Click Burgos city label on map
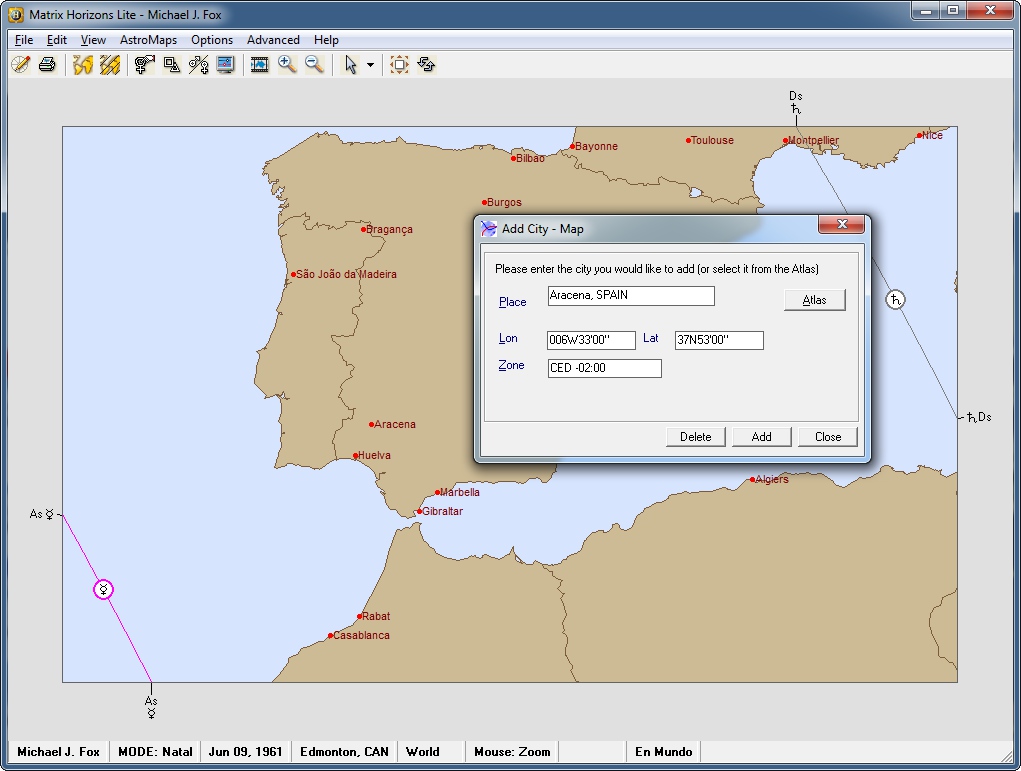The height and width of the screenshot is (771, 1021). pyautogui.click(x=504, y=203)
